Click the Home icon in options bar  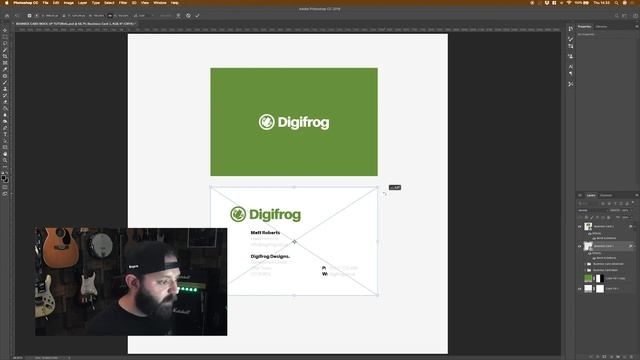(7, 16)
